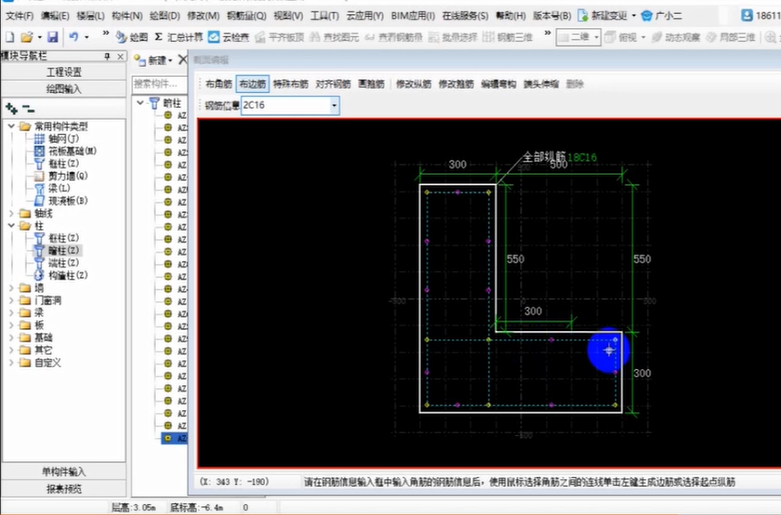Expand the 自定义 folder

click(11, 363)
